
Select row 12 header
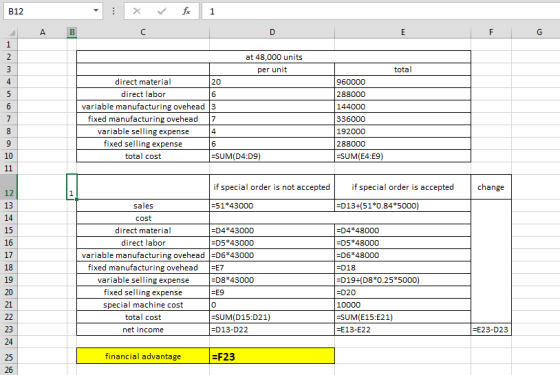[x=9, y=187]
